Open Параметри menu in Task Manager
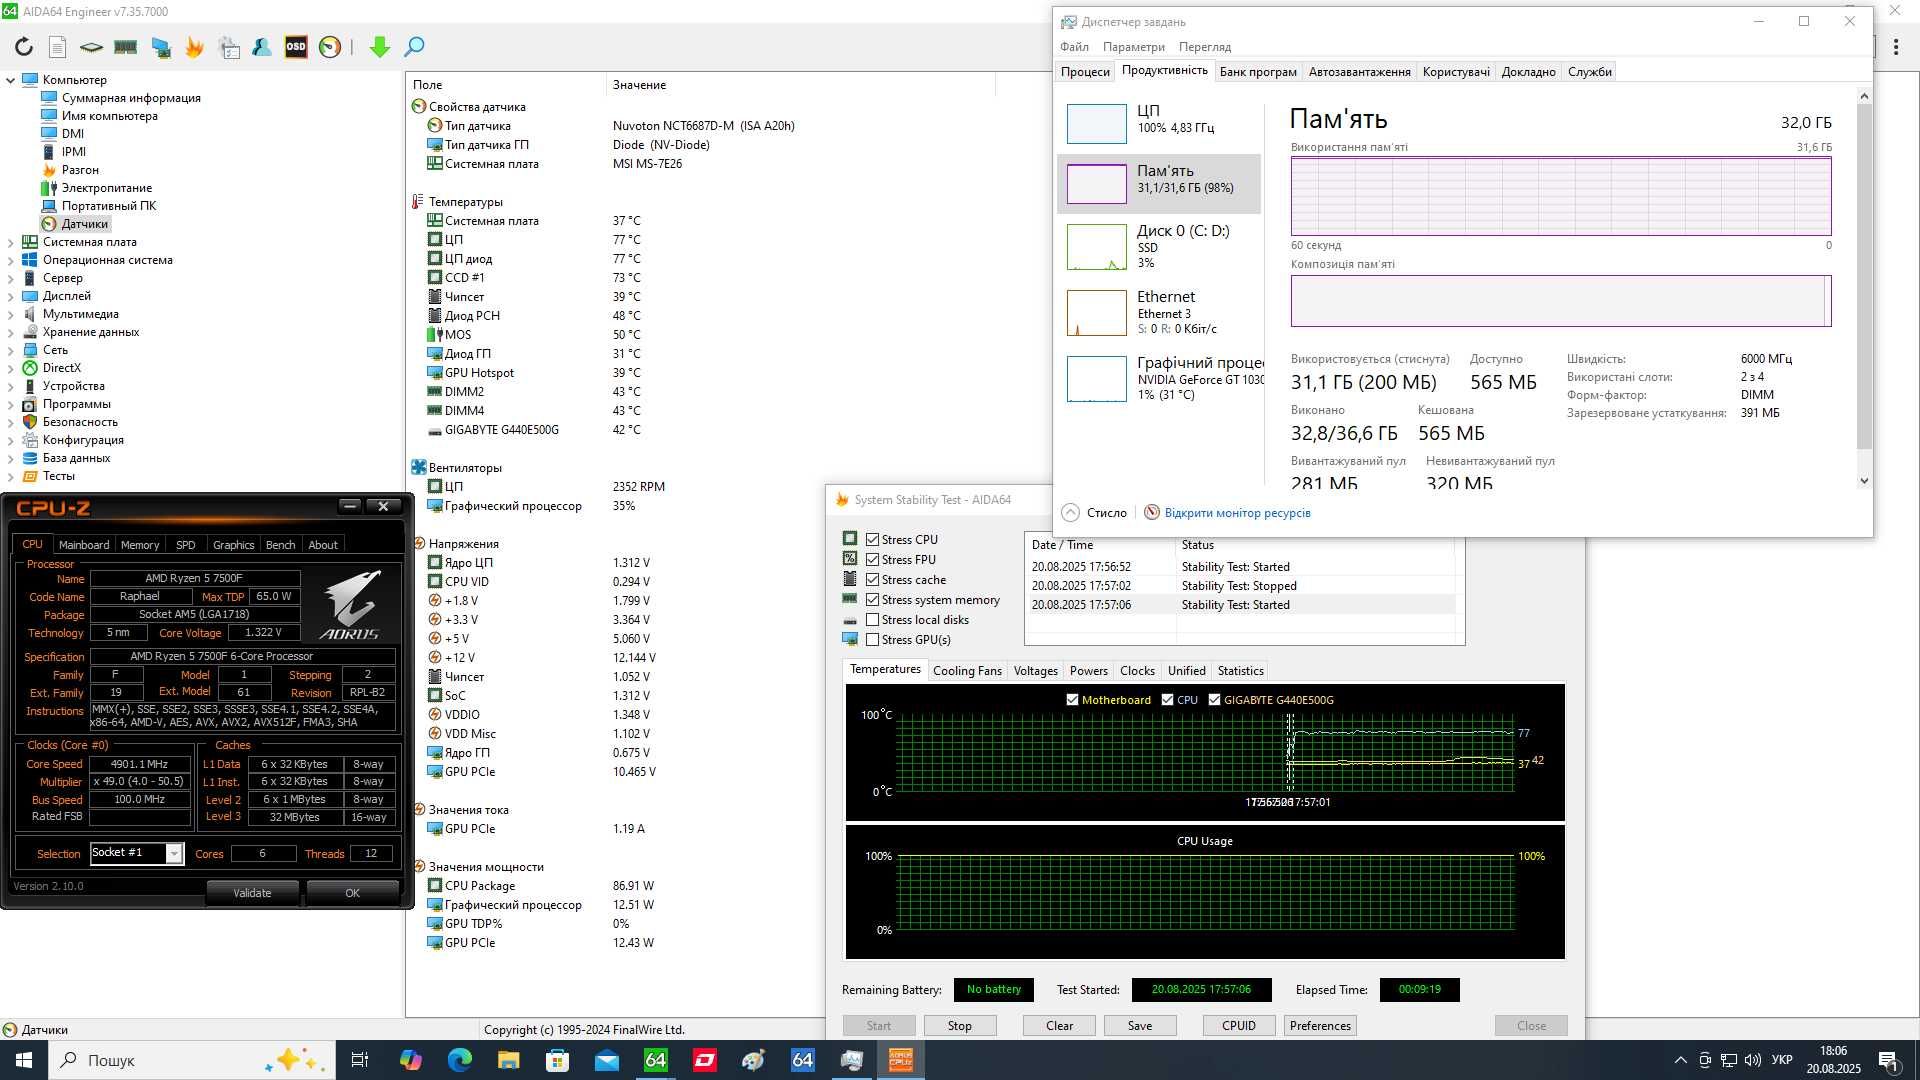 pyautogui.click(x=1133, y=47)
